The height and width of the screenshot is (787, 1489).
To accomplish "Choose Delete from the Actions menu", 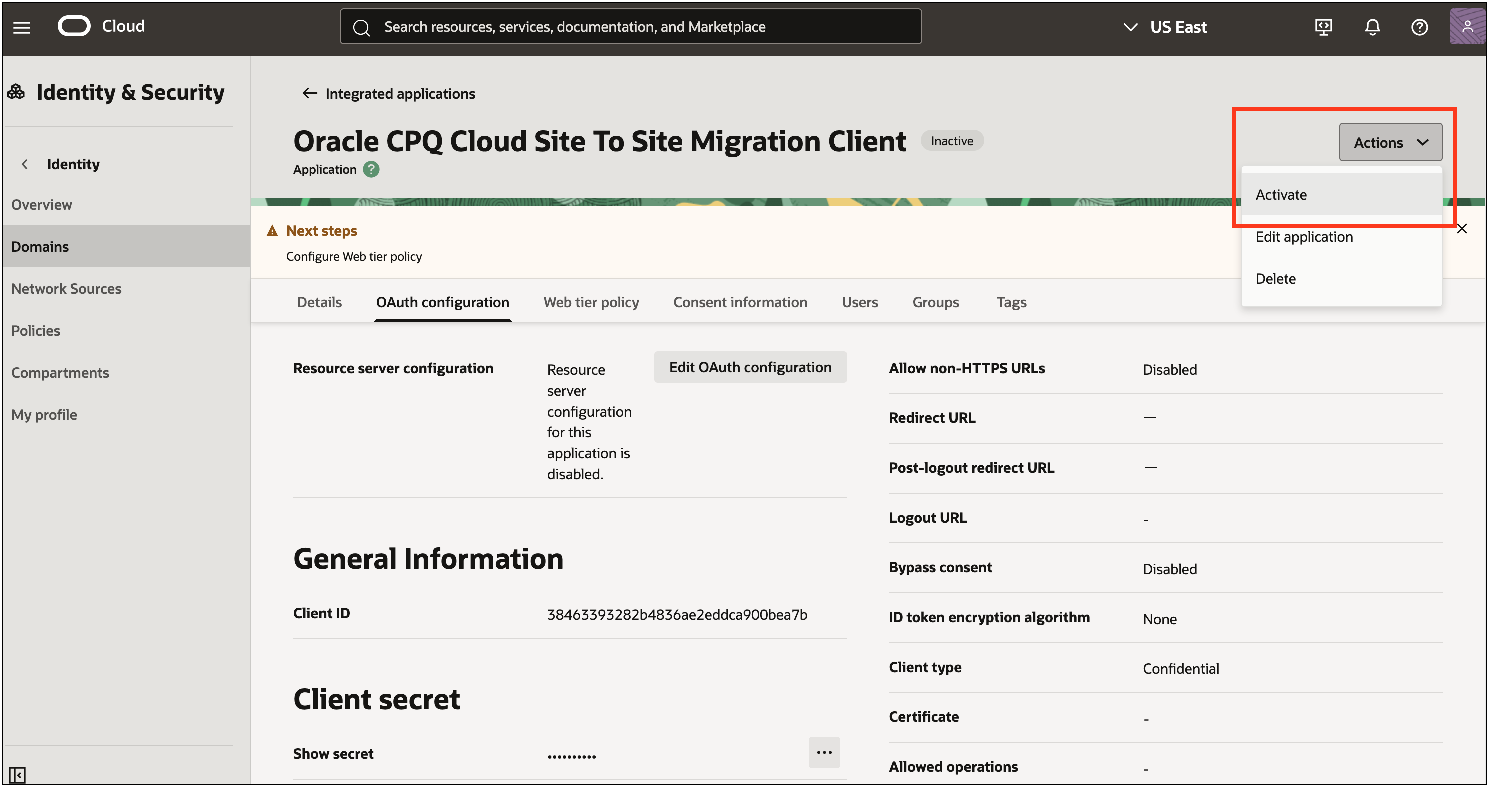I will click(1341, 279).
